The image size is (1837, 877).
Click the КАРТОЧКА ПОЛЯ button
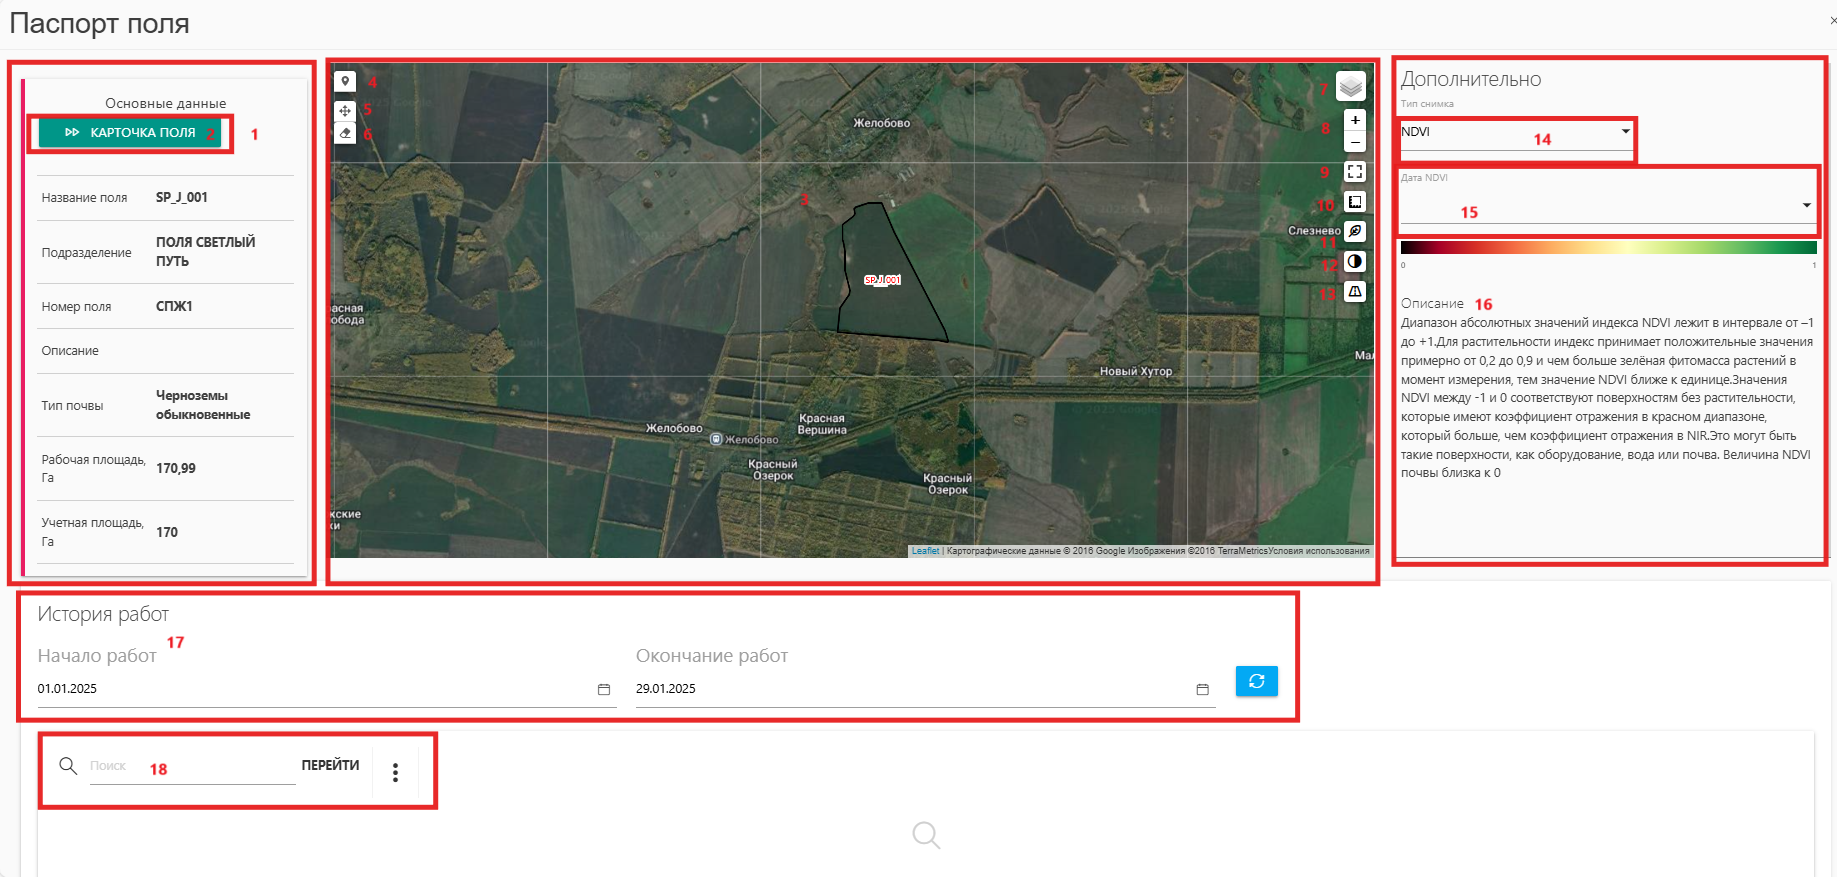(x=129, y=133)
